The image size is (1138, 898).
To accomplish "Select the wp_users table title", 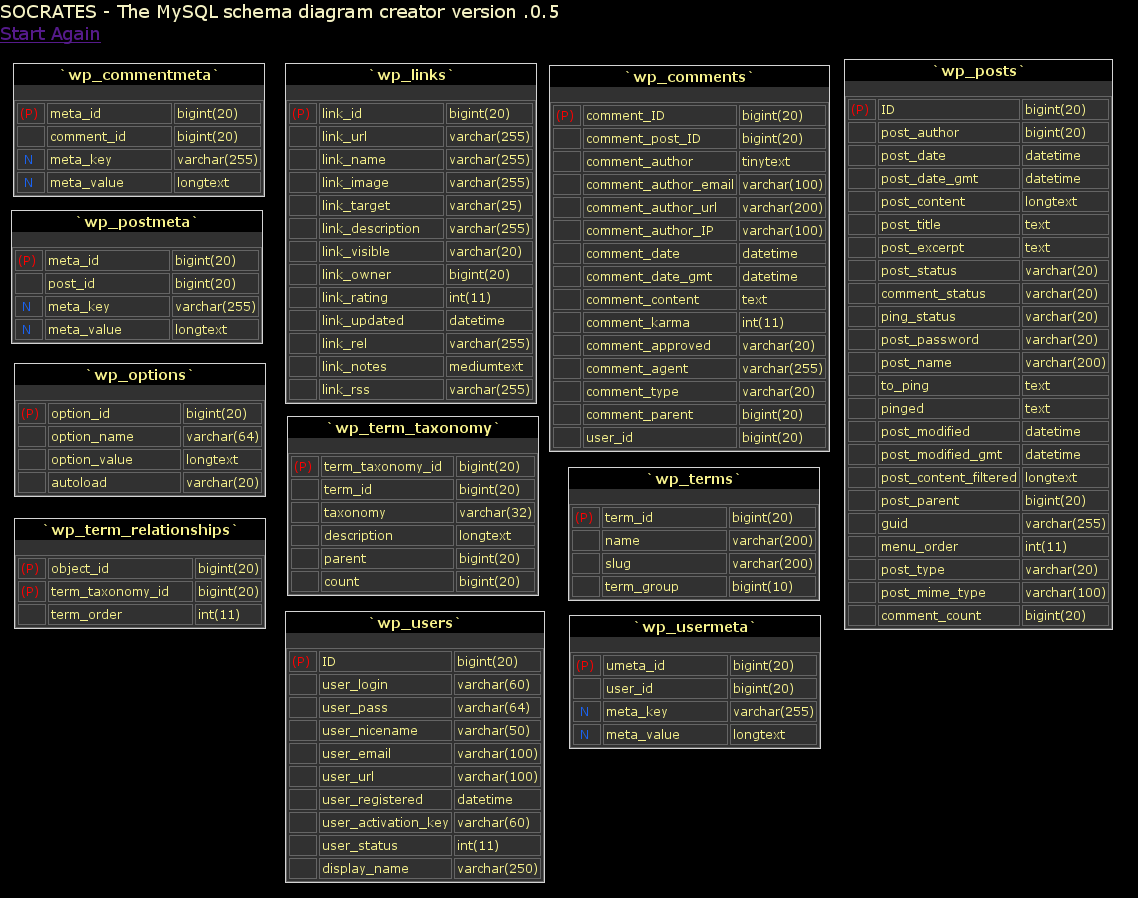I will click(x=415, y=623).
